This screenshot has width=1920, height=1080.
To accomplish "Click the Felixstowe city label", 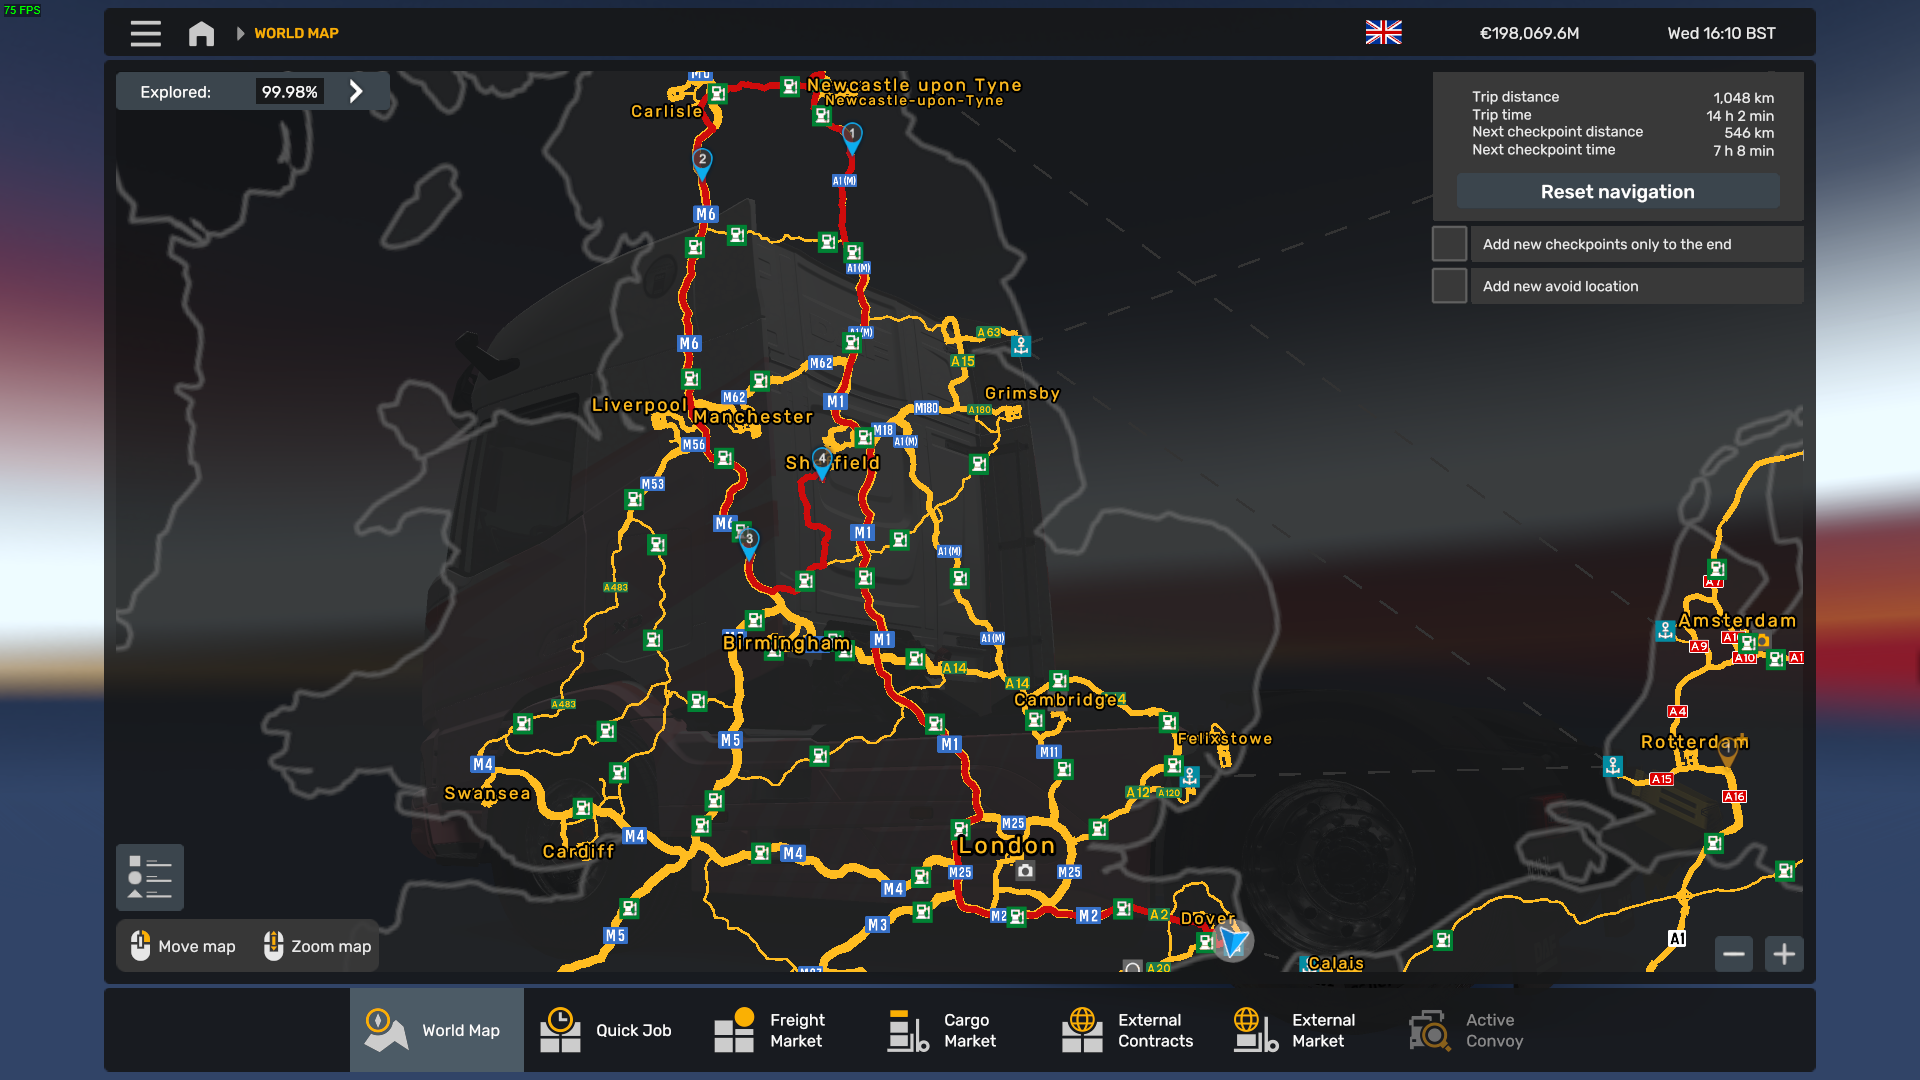I will click(1225, 739).
